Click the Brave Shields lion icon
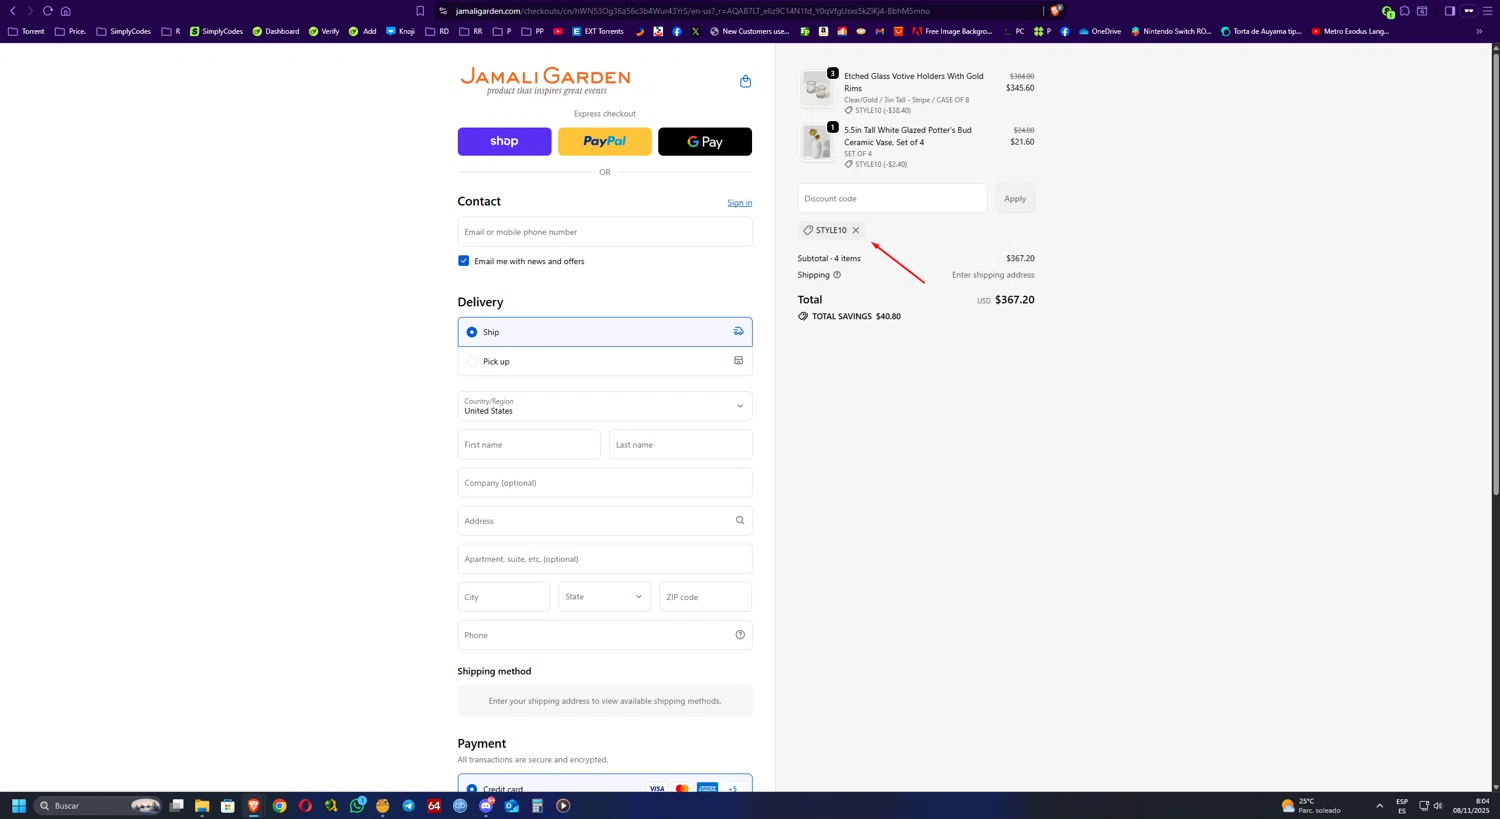1500x819 pixels. click(x=1055, y=11)
